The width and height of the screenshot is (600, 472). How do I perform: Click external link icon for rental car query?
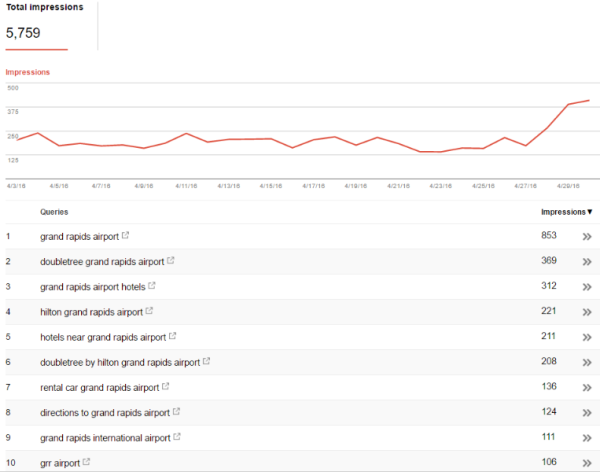[165, 387]
